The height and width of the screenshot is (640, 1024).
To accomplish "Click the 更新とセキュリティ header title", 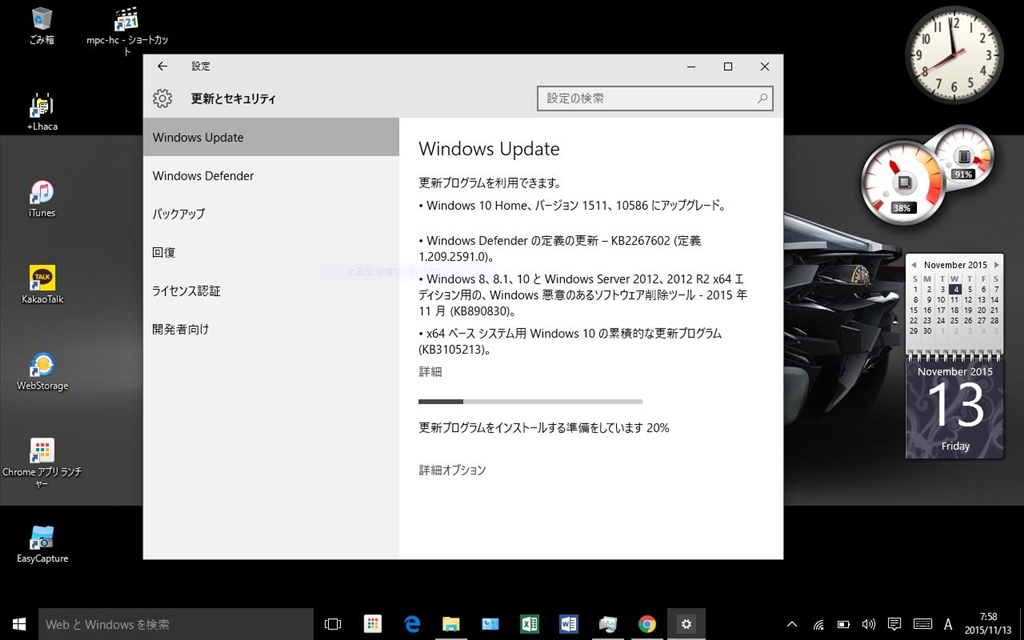I will pos(233,99).
